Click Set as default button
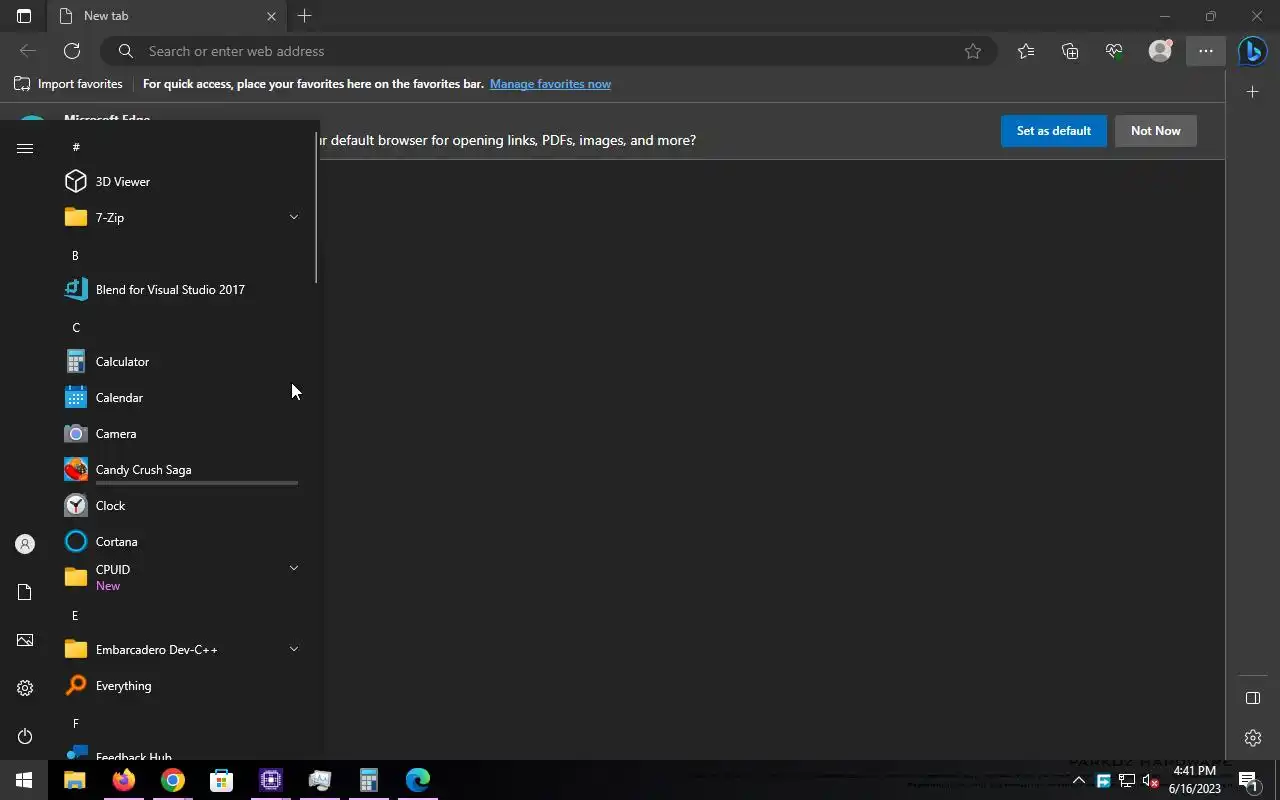1280x800 pixels. point(1054,131)
